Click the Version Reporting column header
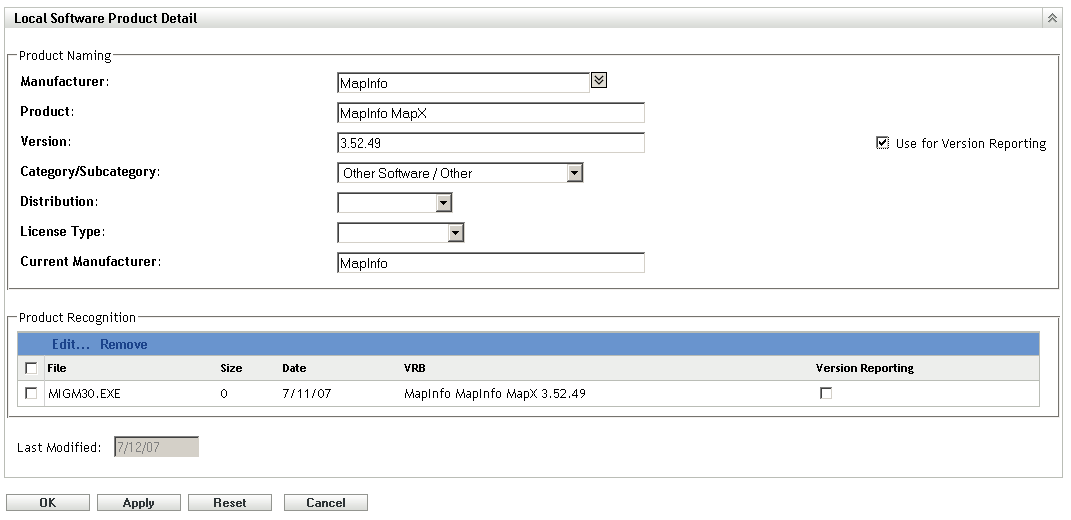The image size is (1071, 520). (x=865, y=368)
